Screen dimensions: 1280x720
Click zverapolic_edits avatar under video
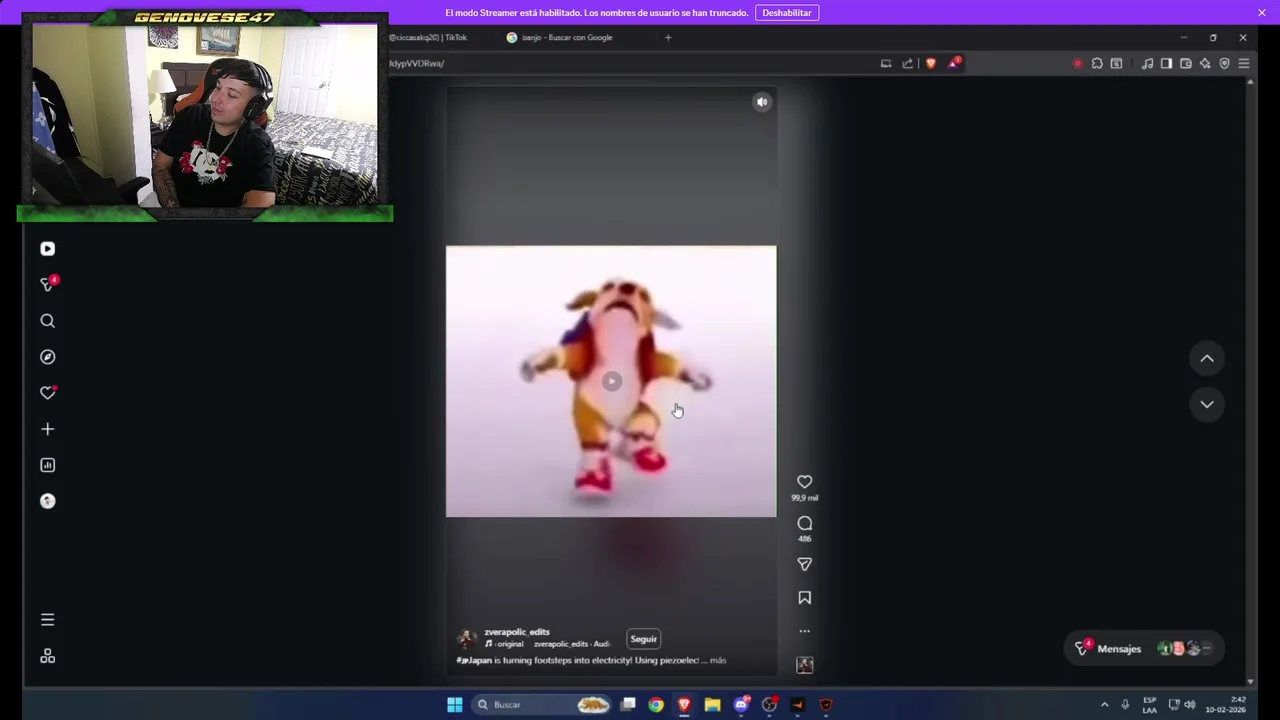pos(466,639)
